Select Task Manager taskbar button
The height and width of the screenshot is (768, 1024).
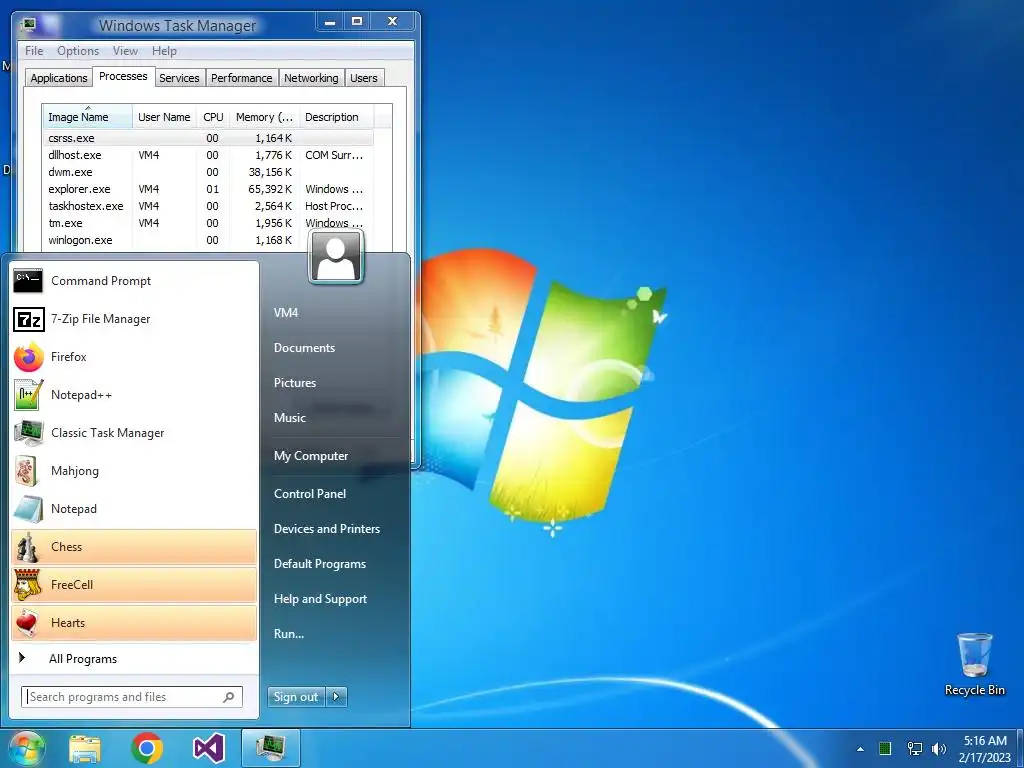(x=270, y=748)
